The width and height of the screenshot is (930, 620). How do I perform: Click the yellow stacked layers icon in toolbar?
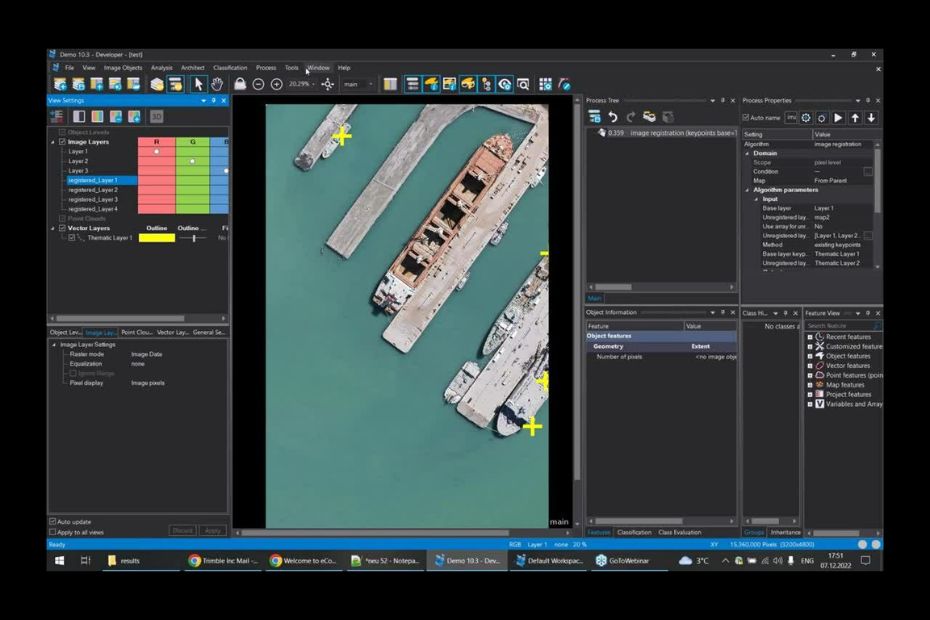157,84
